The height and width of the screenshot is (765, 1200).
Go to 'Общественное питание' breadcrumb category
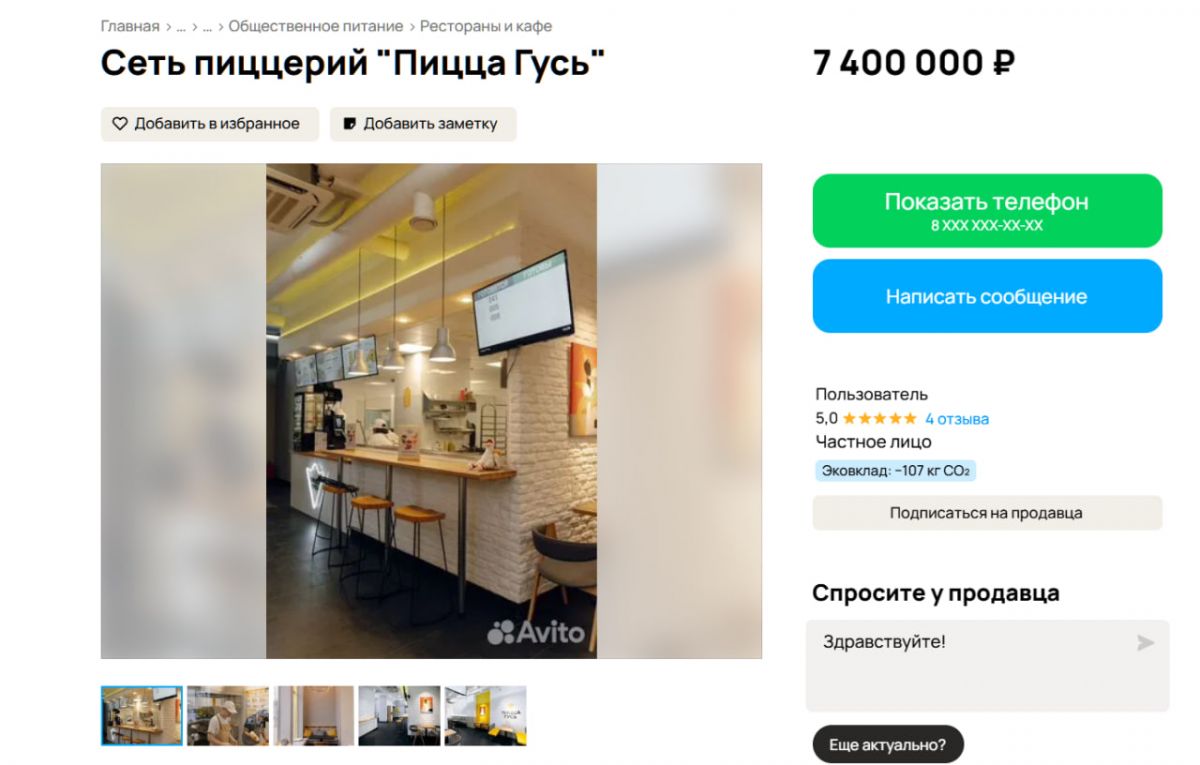[x=316, y=26]
